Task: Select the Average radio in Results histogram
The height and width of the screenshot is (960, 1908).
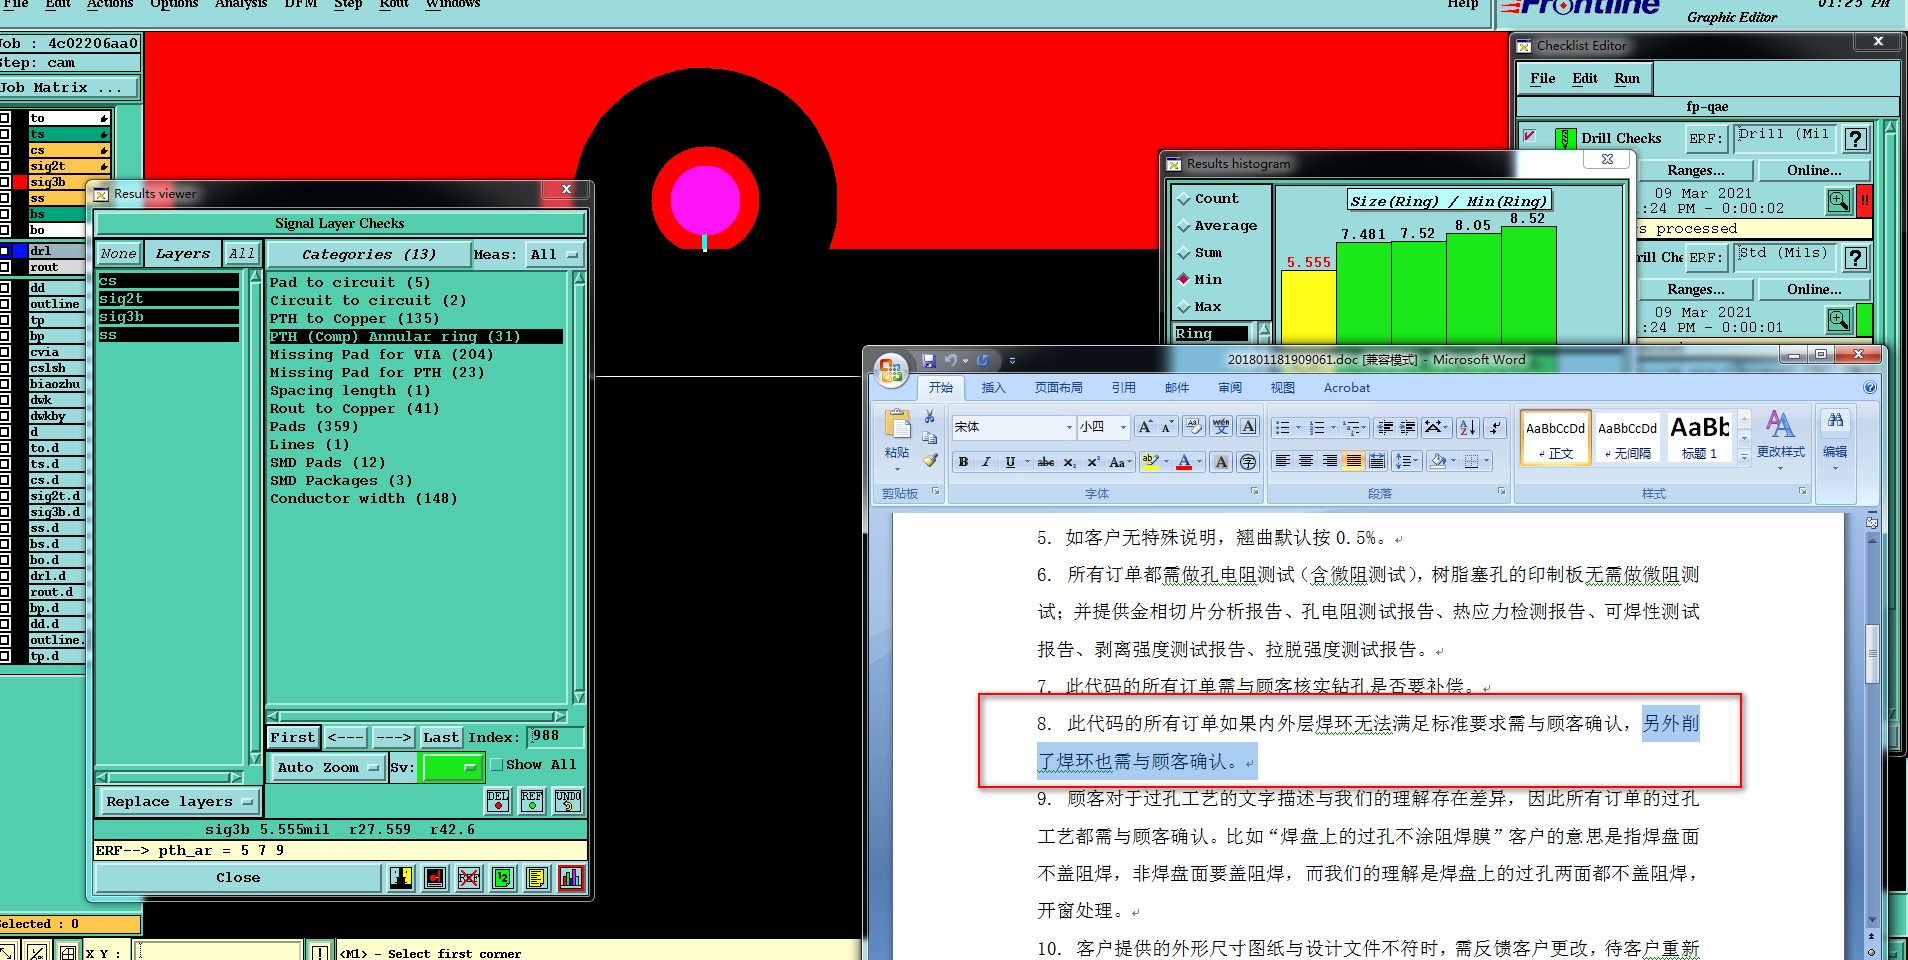Action: pos(1184,226)
